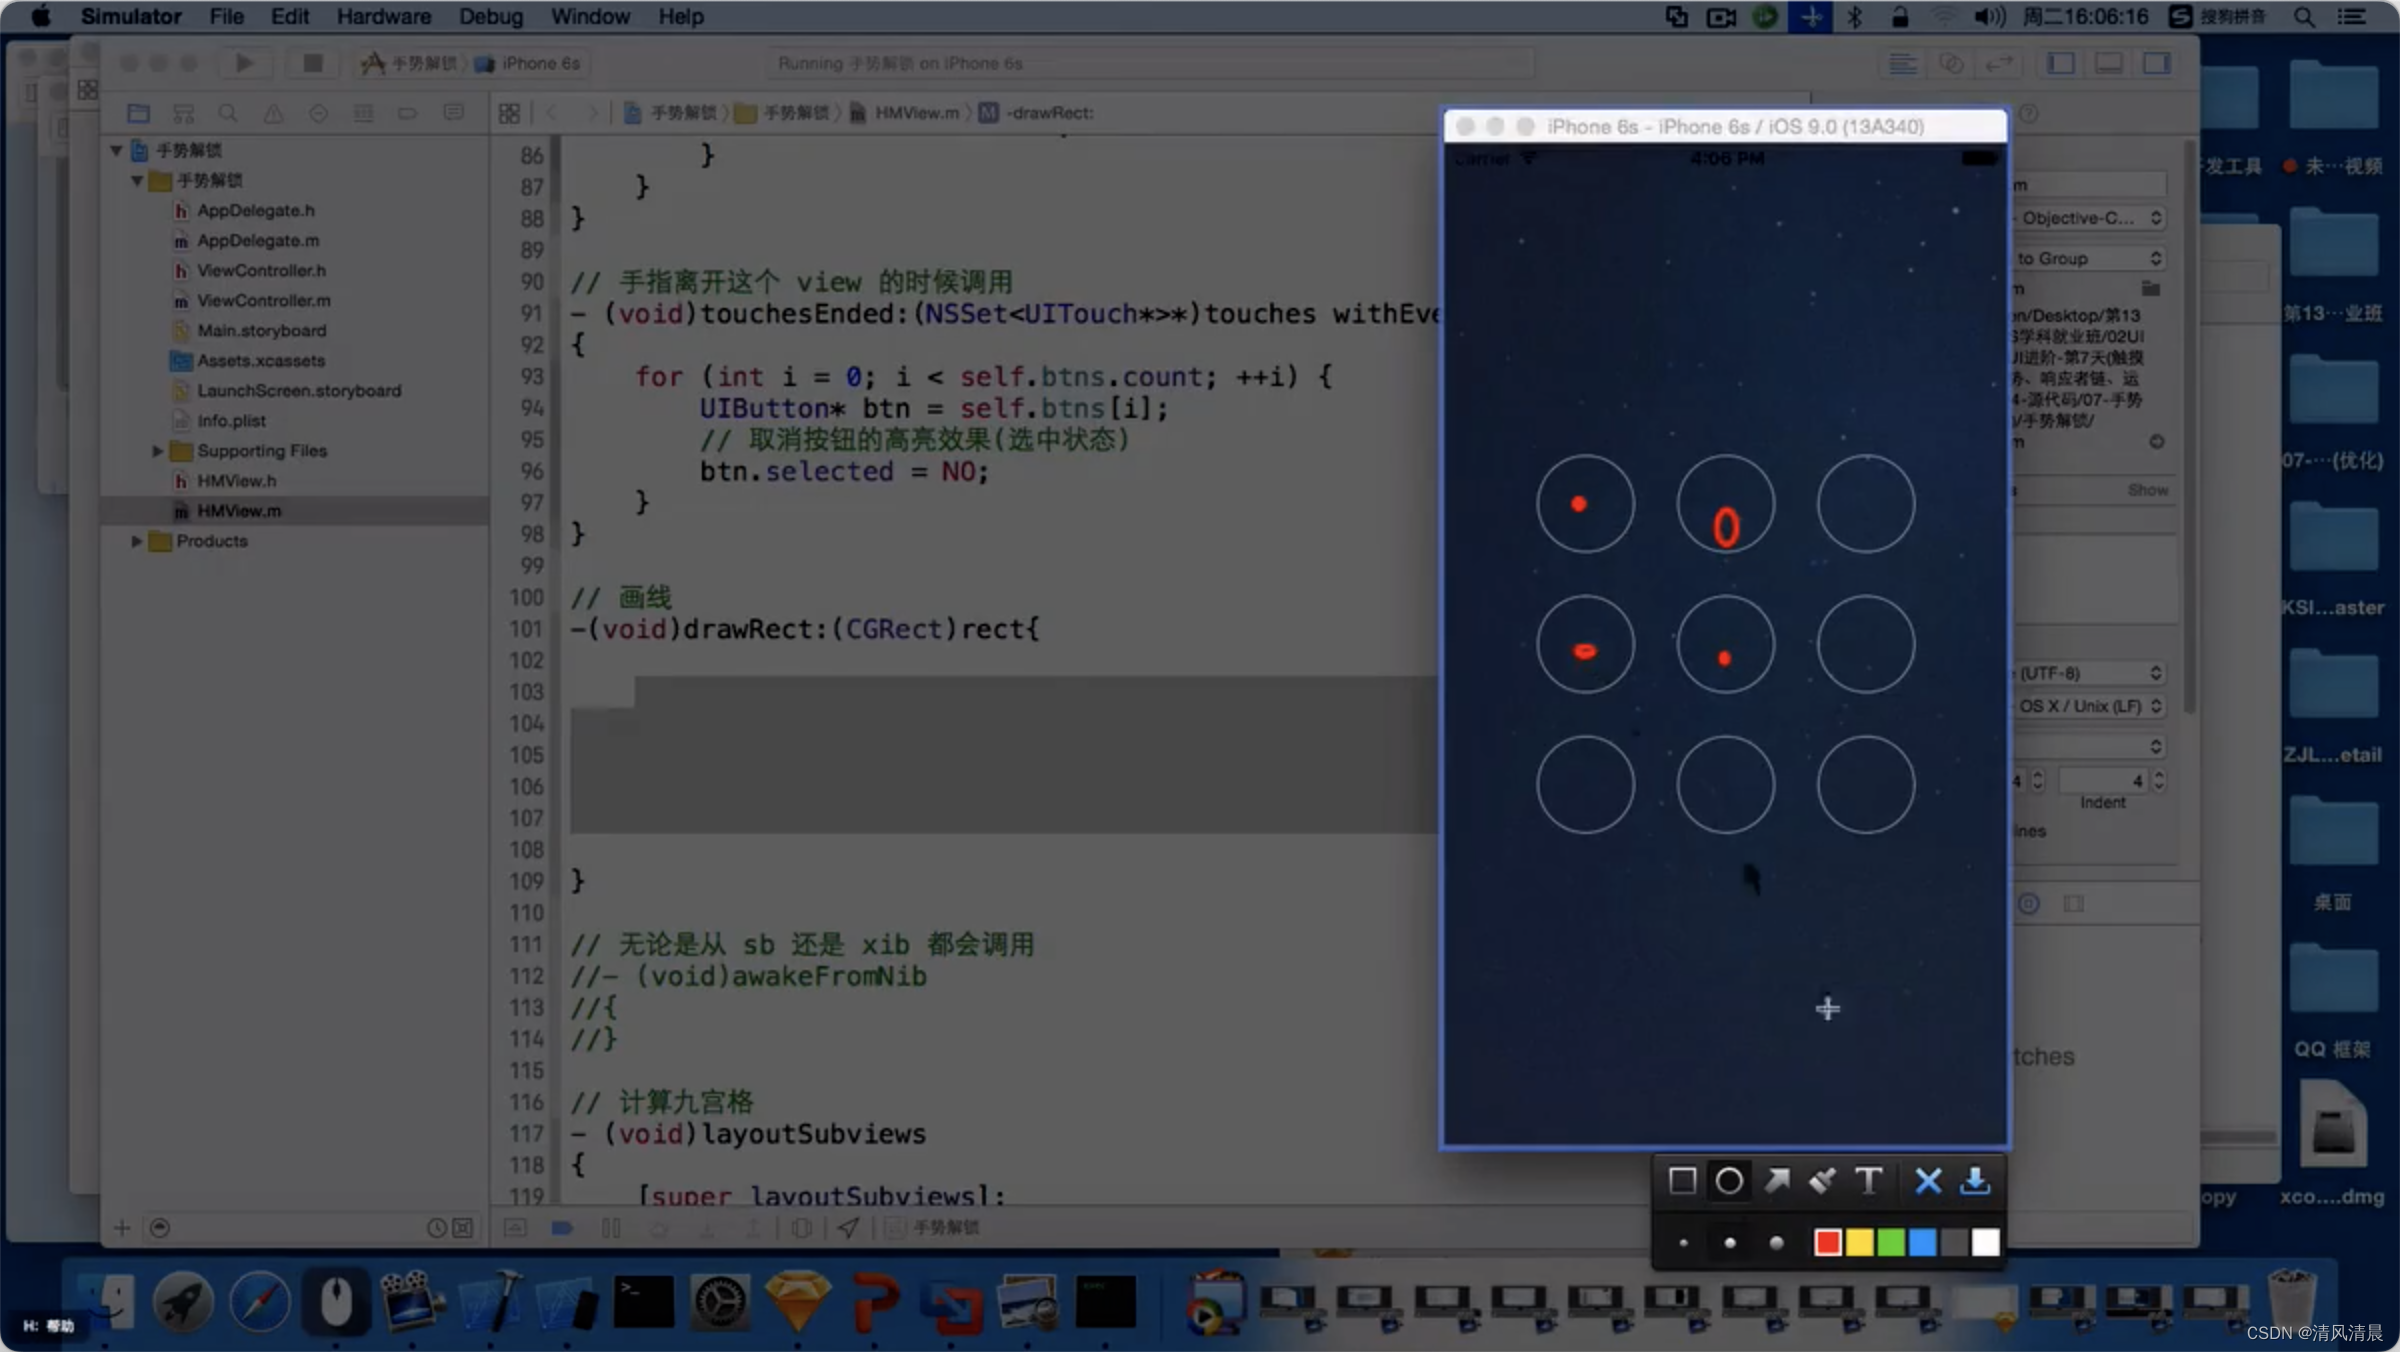Viewport: 2400px width, 1352px height.
Task: Pick the green color swatch
Action: tap(1891, 1242)
